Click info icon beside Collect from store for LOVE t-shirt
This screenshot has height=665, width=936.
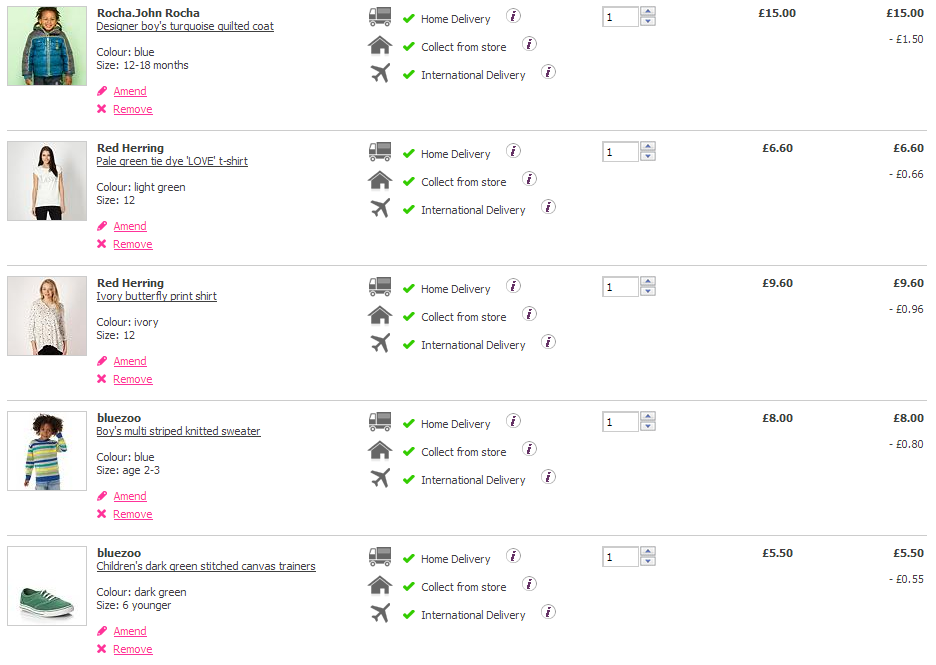pos(530,179)
